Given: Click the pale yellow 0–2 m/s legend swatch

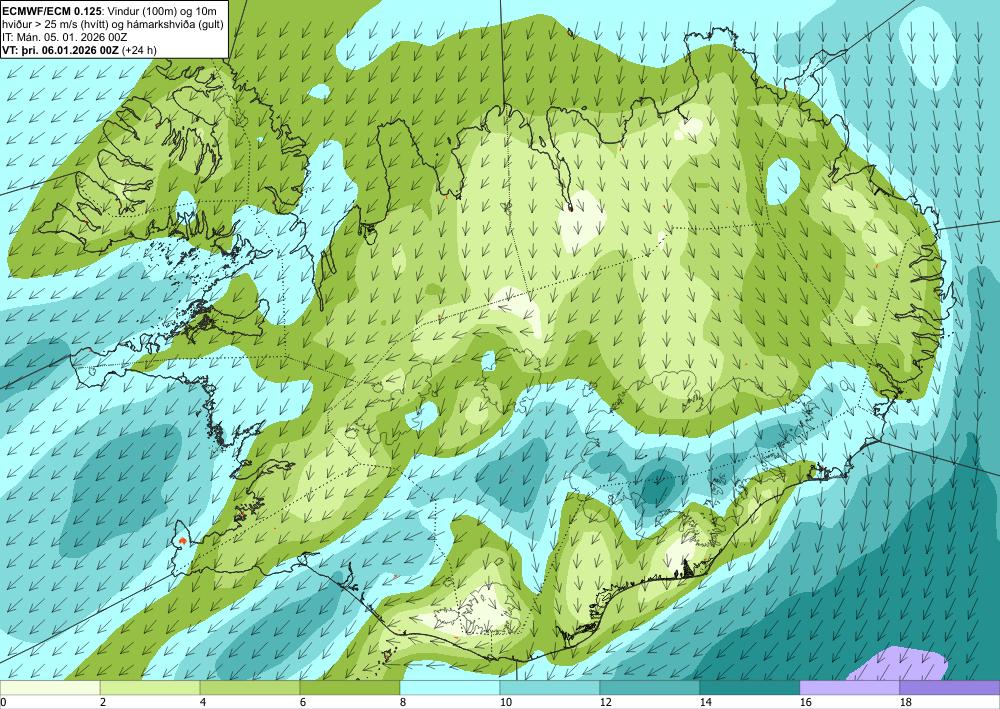Looking at the screenshot, I should pyautogui.click(x=50, y=688).
